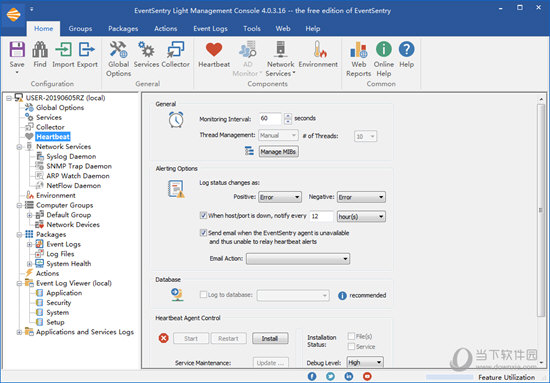Toggle send email when agent unavailable checkbox
The height and width of the screenshot is (383, 550).
pos(203,233)
